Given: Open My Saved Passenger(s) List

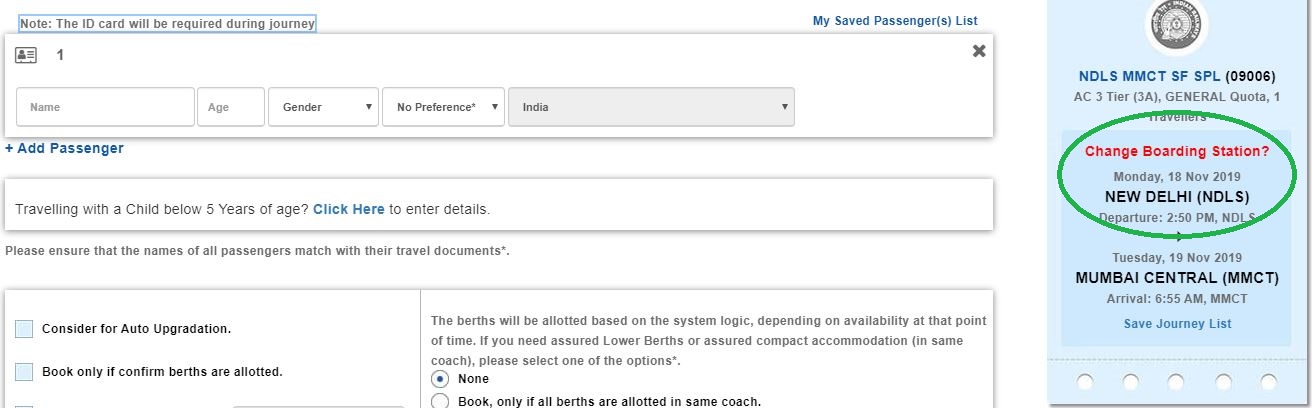Looking at the screenshot, I should pos(895,20).
